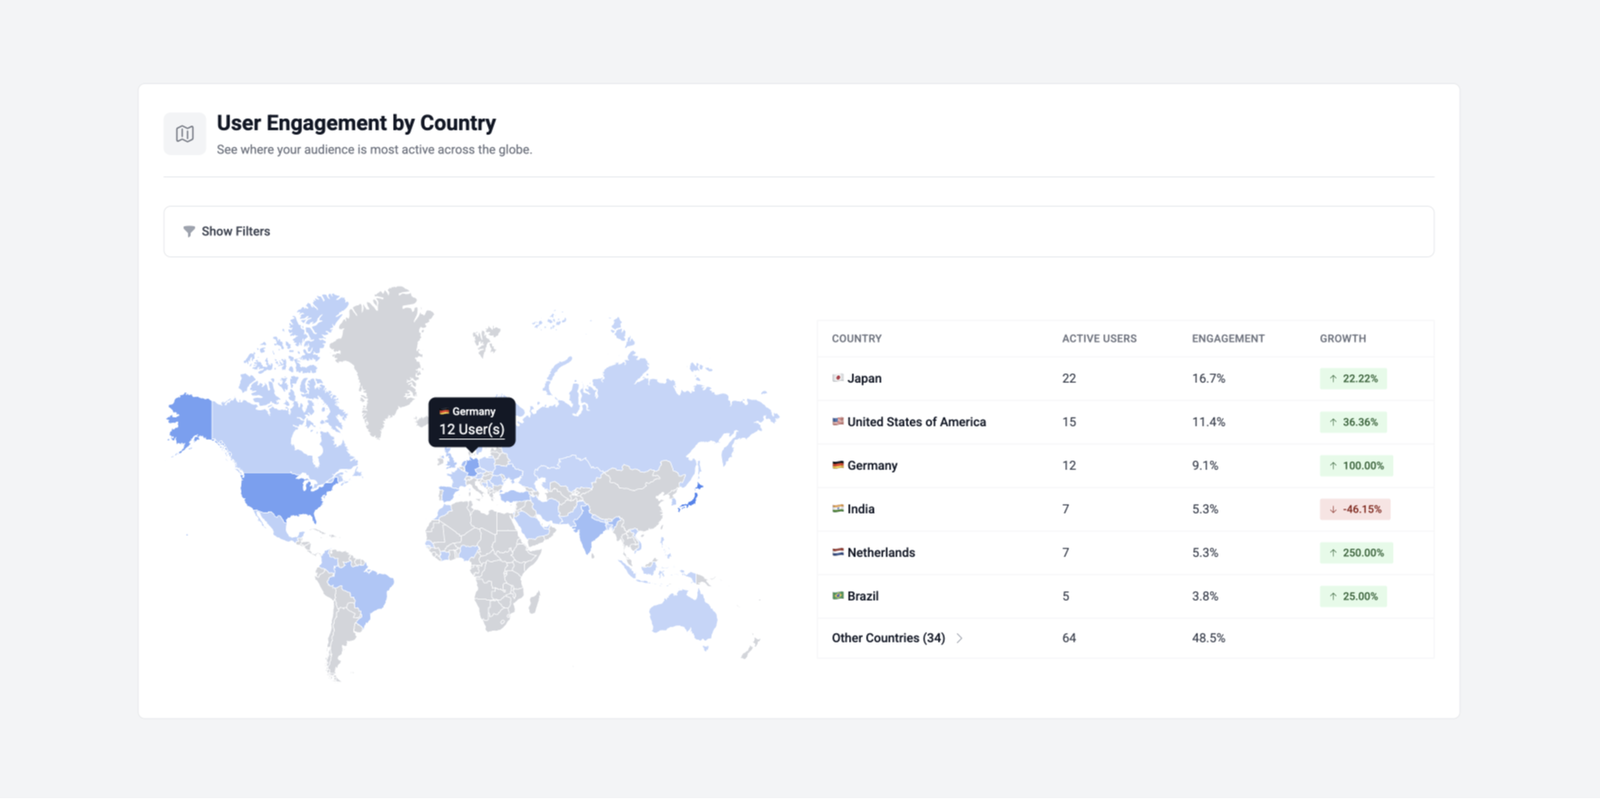Click the India flag icon
This screenshot has width=1600, height=800.
click(838, 509)
